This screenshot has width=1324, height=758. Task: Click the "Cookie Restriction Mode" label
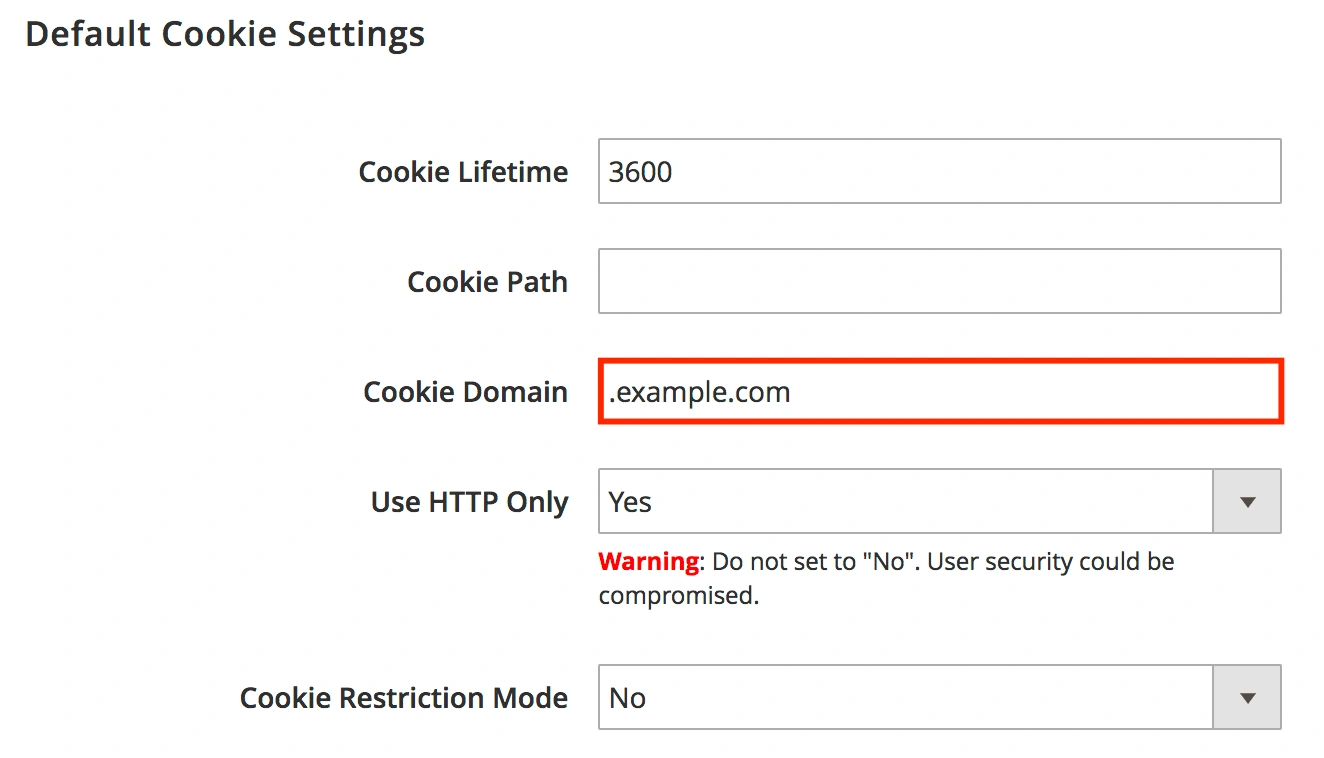[x=403, y=698]
